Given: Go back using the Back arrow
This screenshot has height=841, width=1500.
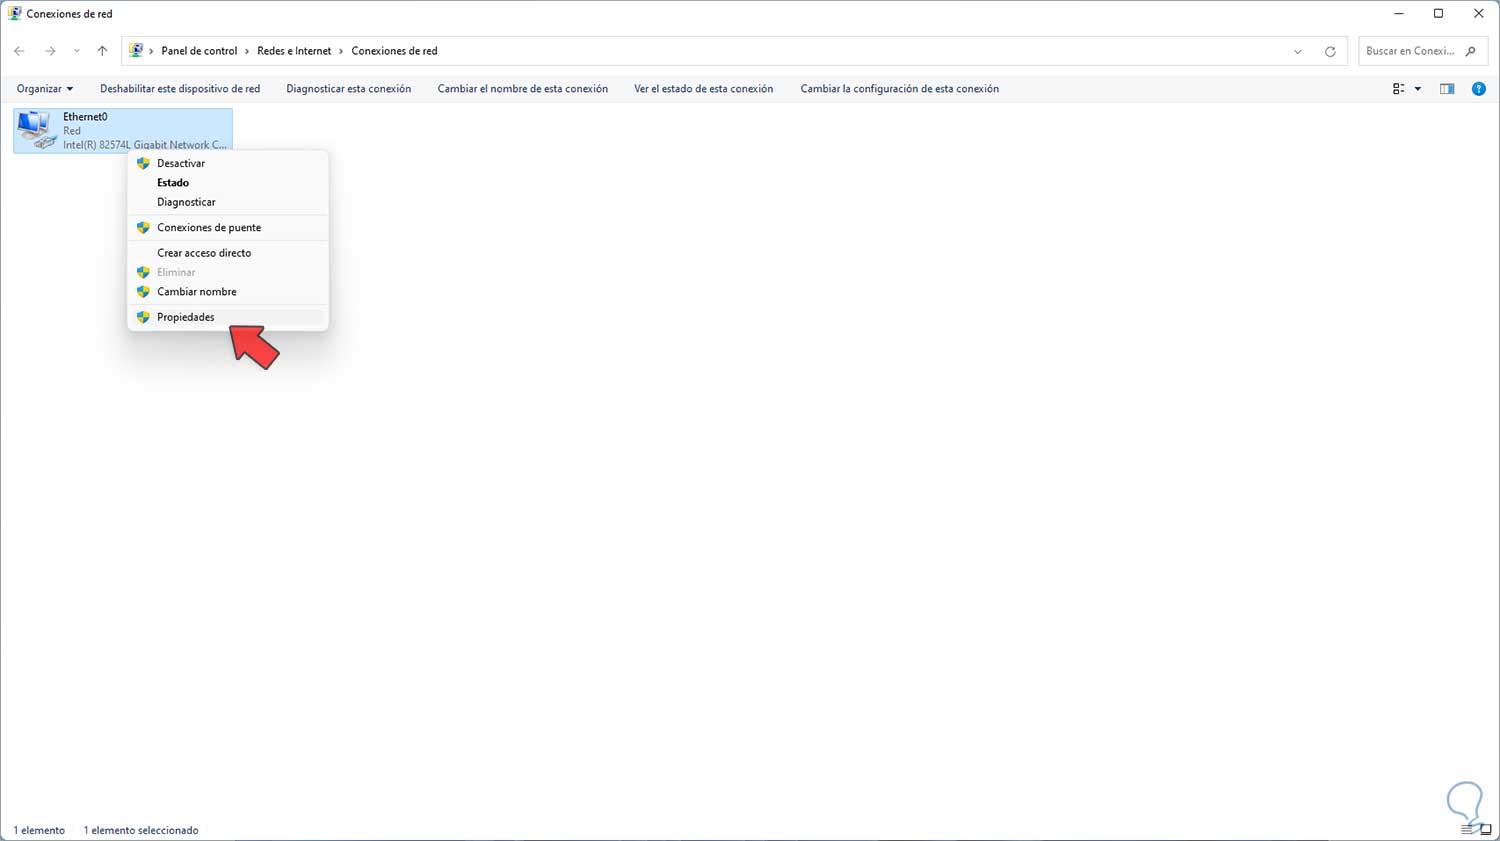Looking at the screenshot, I should pos(20,51).
